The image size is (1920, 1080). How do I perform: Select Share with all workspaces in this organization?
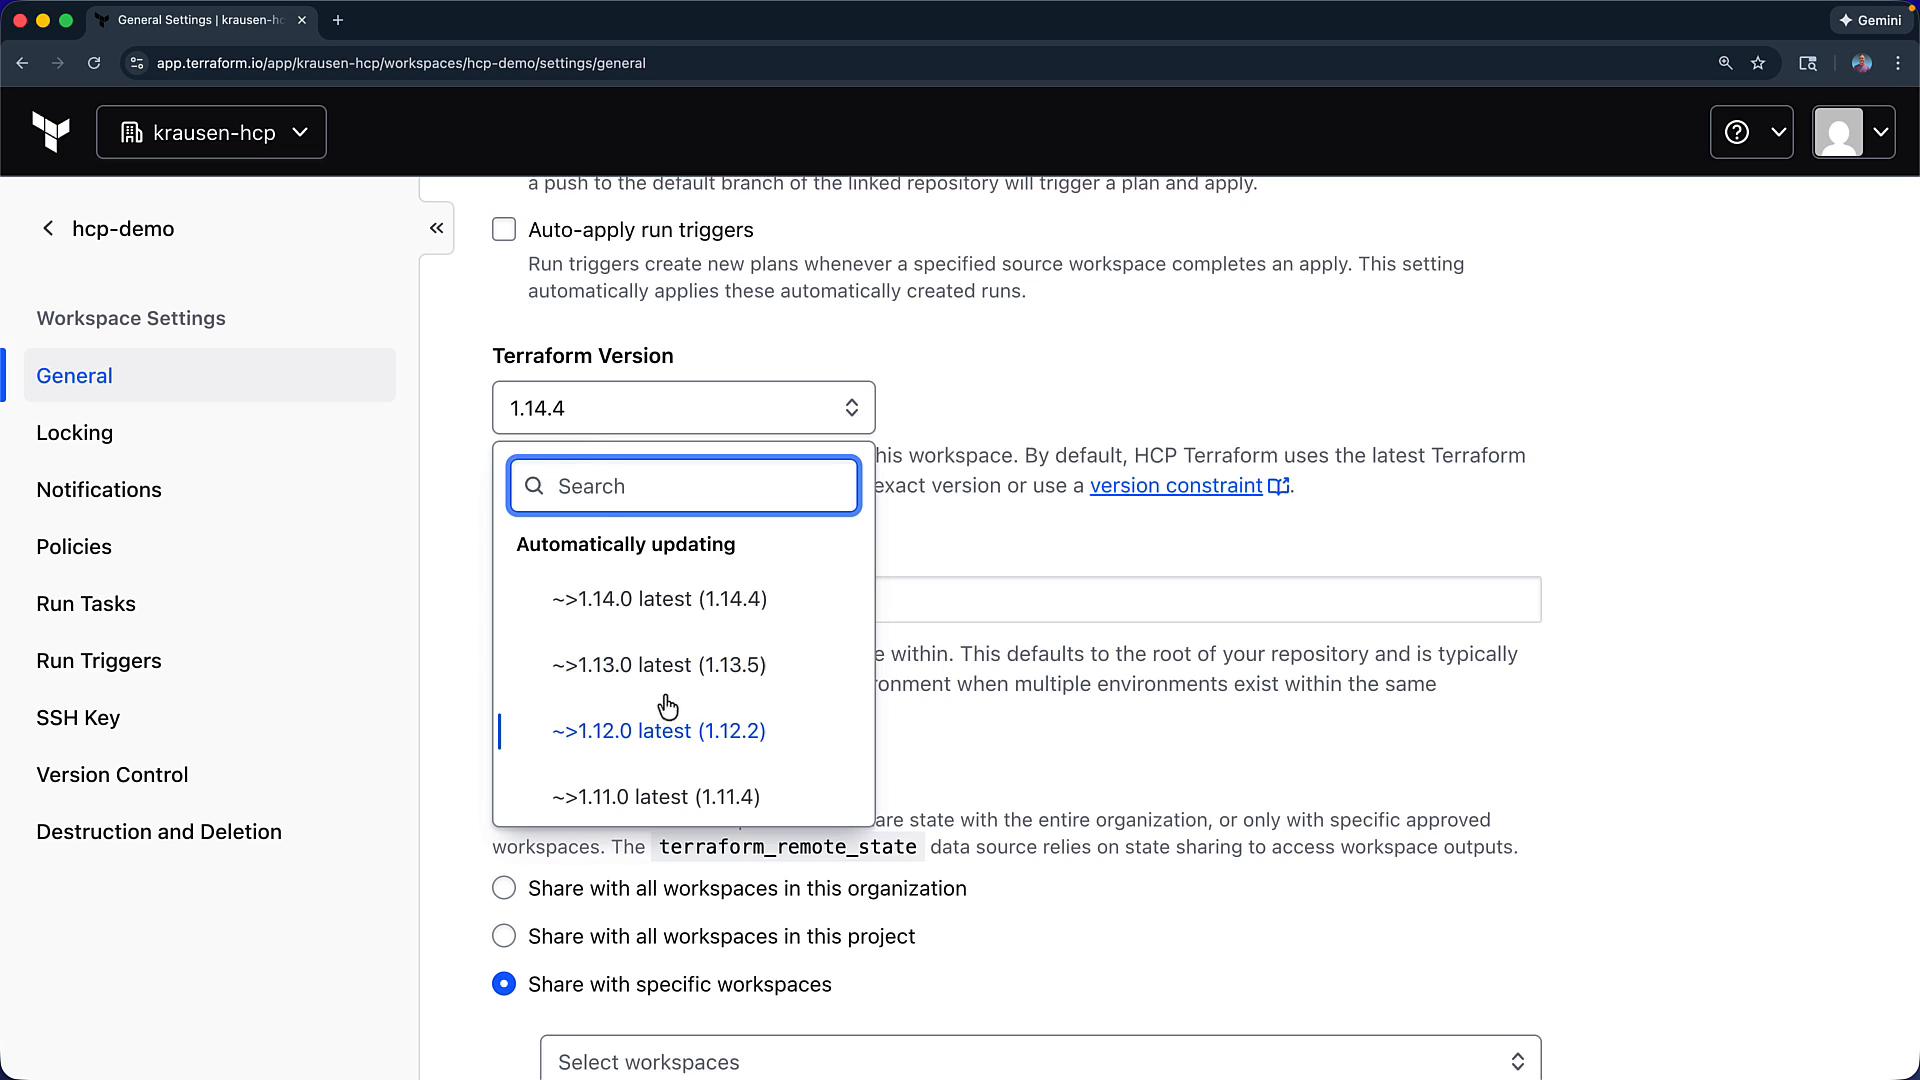point(504,888)
